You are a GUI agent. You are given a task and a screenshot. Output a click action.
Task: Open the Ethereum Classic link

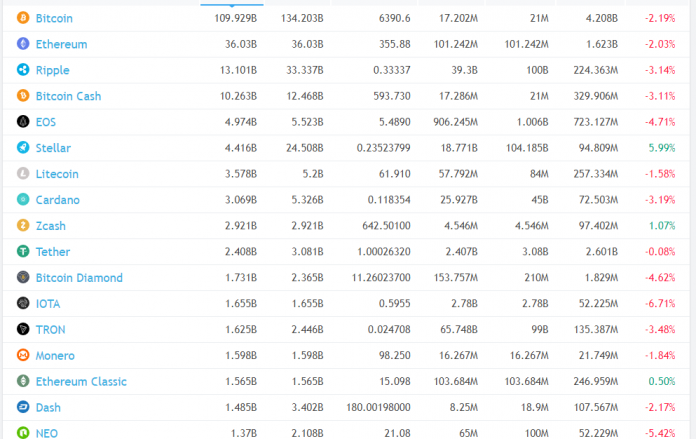tap(81, 381)
